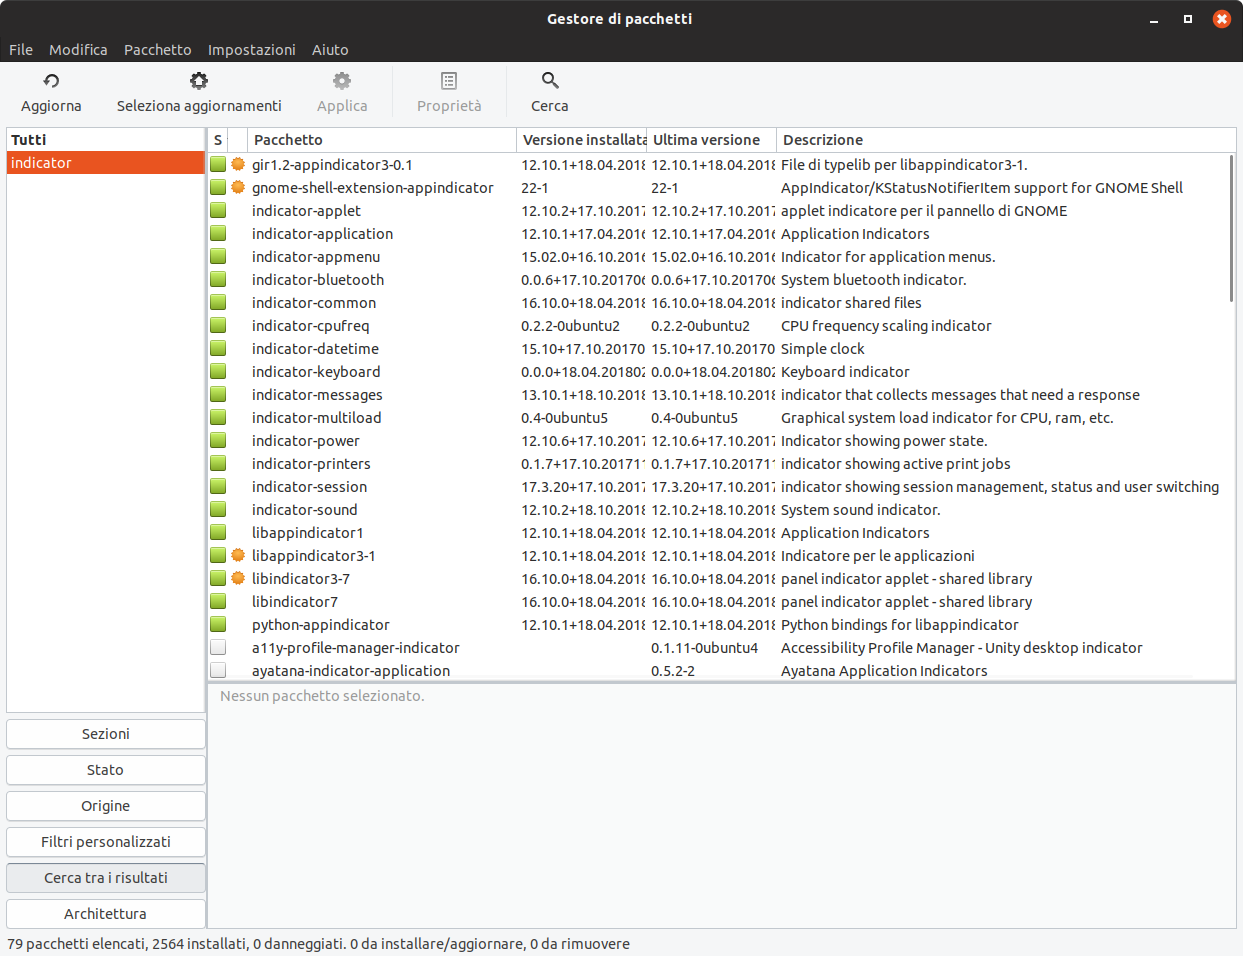
Task: Toggle the checkbox for ayatana-indicator-application
Action: (217, 670)
